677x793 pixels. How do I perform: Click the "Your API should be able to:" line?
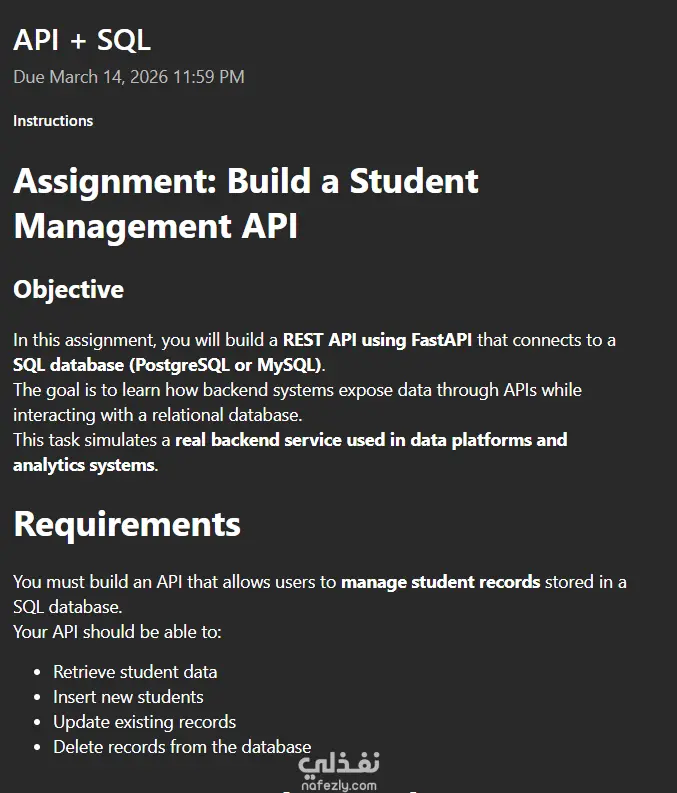click(x=117, y=632)
